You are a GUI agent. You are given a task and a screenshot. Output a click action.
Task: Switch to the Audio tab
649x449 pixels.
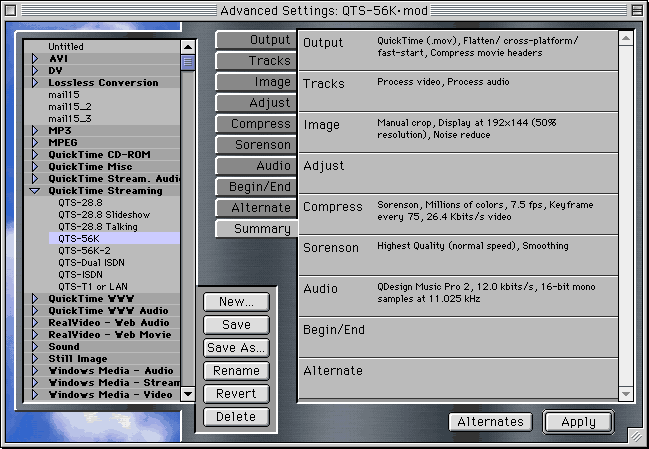(x=256, y=166)
